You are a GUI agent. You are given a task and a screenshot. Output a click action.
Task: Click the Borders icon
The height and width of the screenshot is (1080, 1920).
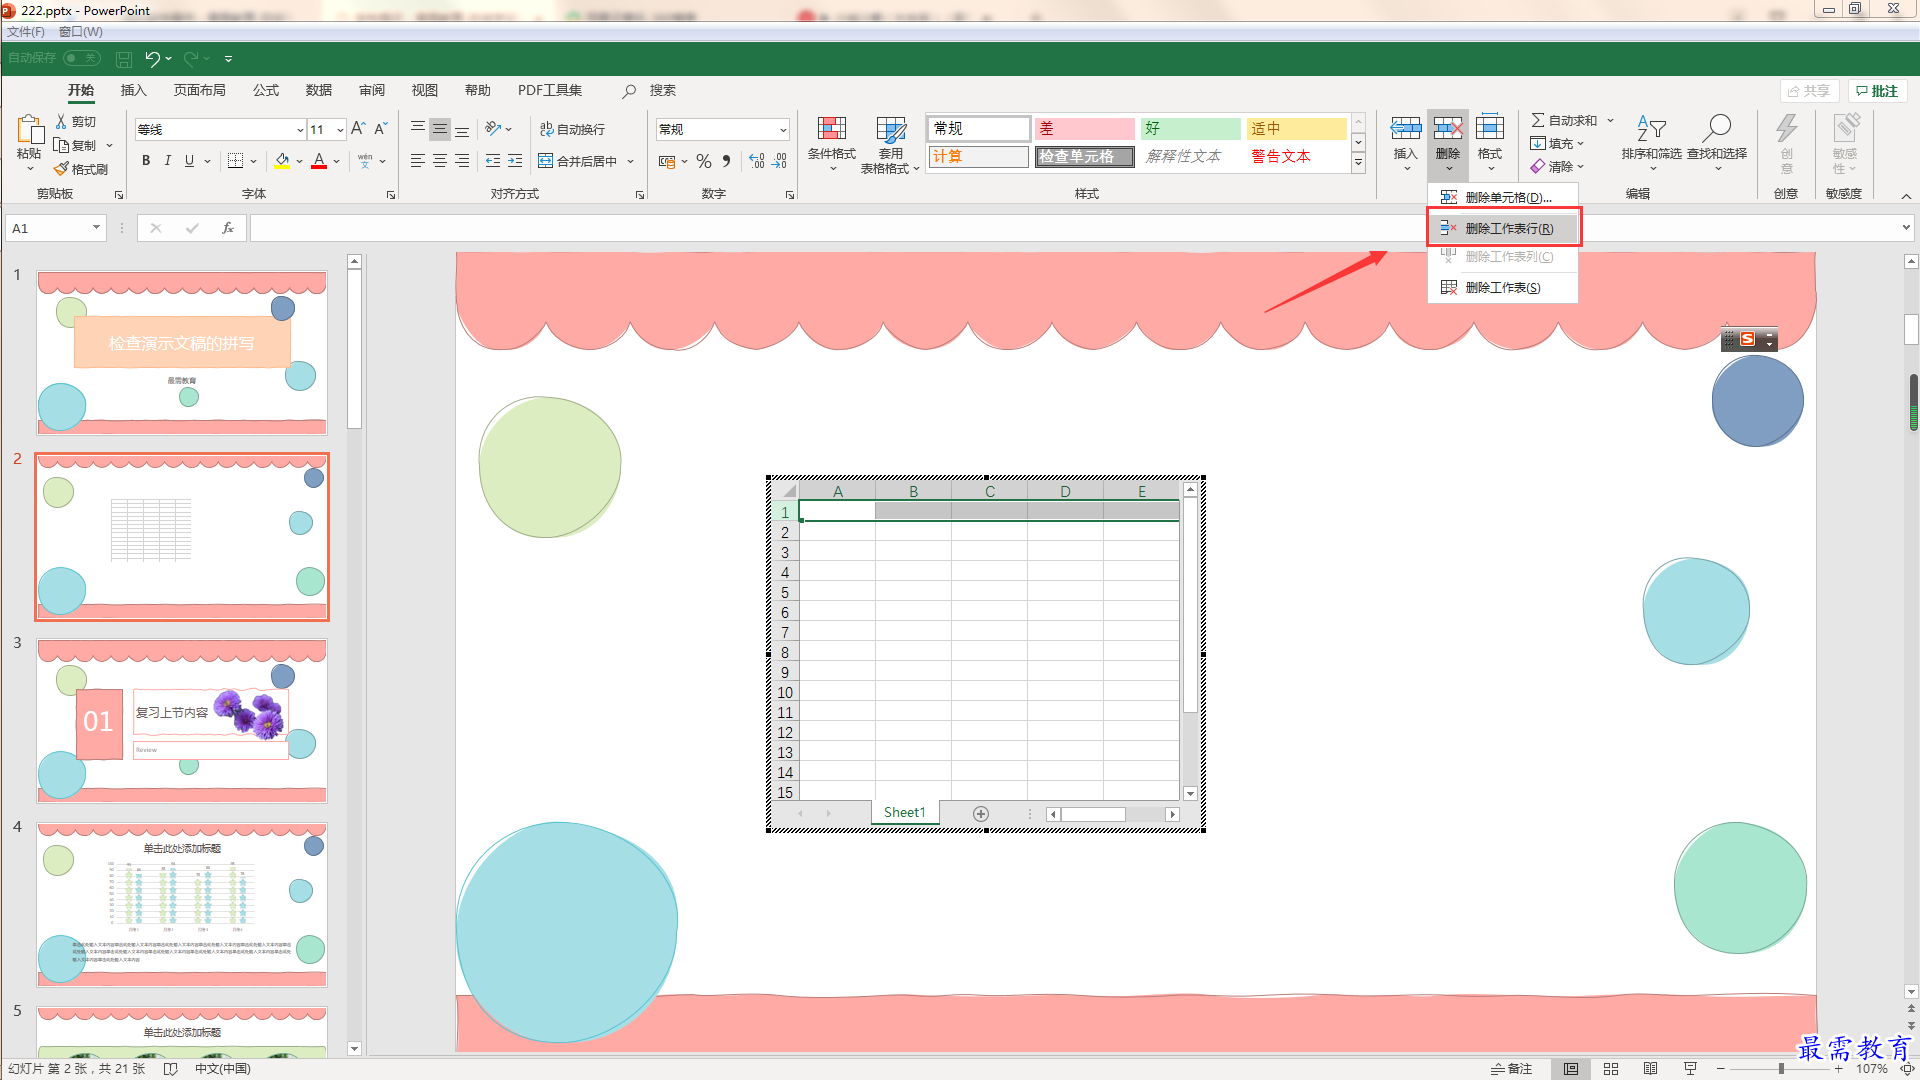(x=236, y=161)
